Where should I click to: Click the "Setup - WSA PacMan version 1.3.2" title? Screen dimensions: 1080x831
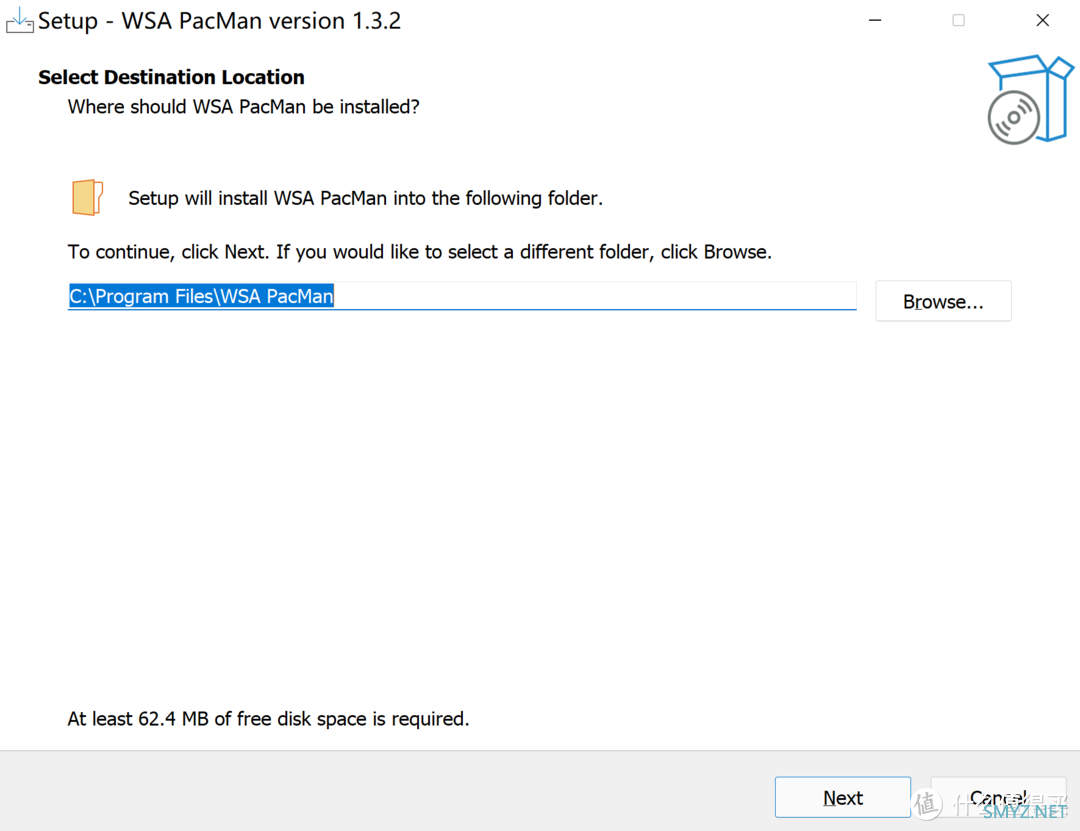[x=219, y=21]
